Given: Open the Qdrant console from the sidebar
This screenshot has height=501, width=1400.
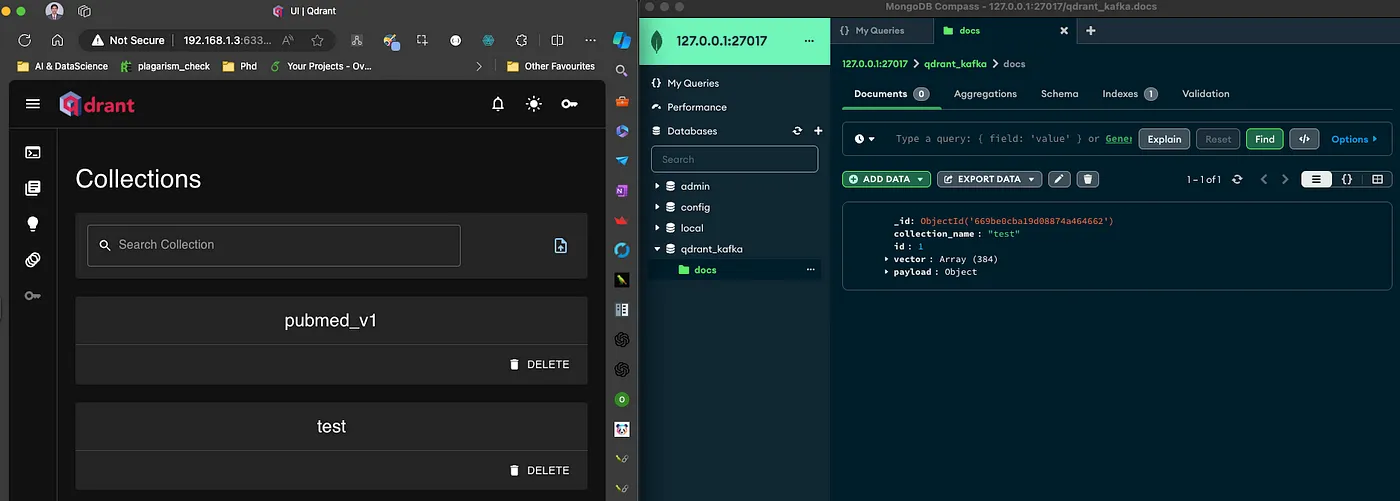Looking at the screenshot, I should [x=33, y=152].
